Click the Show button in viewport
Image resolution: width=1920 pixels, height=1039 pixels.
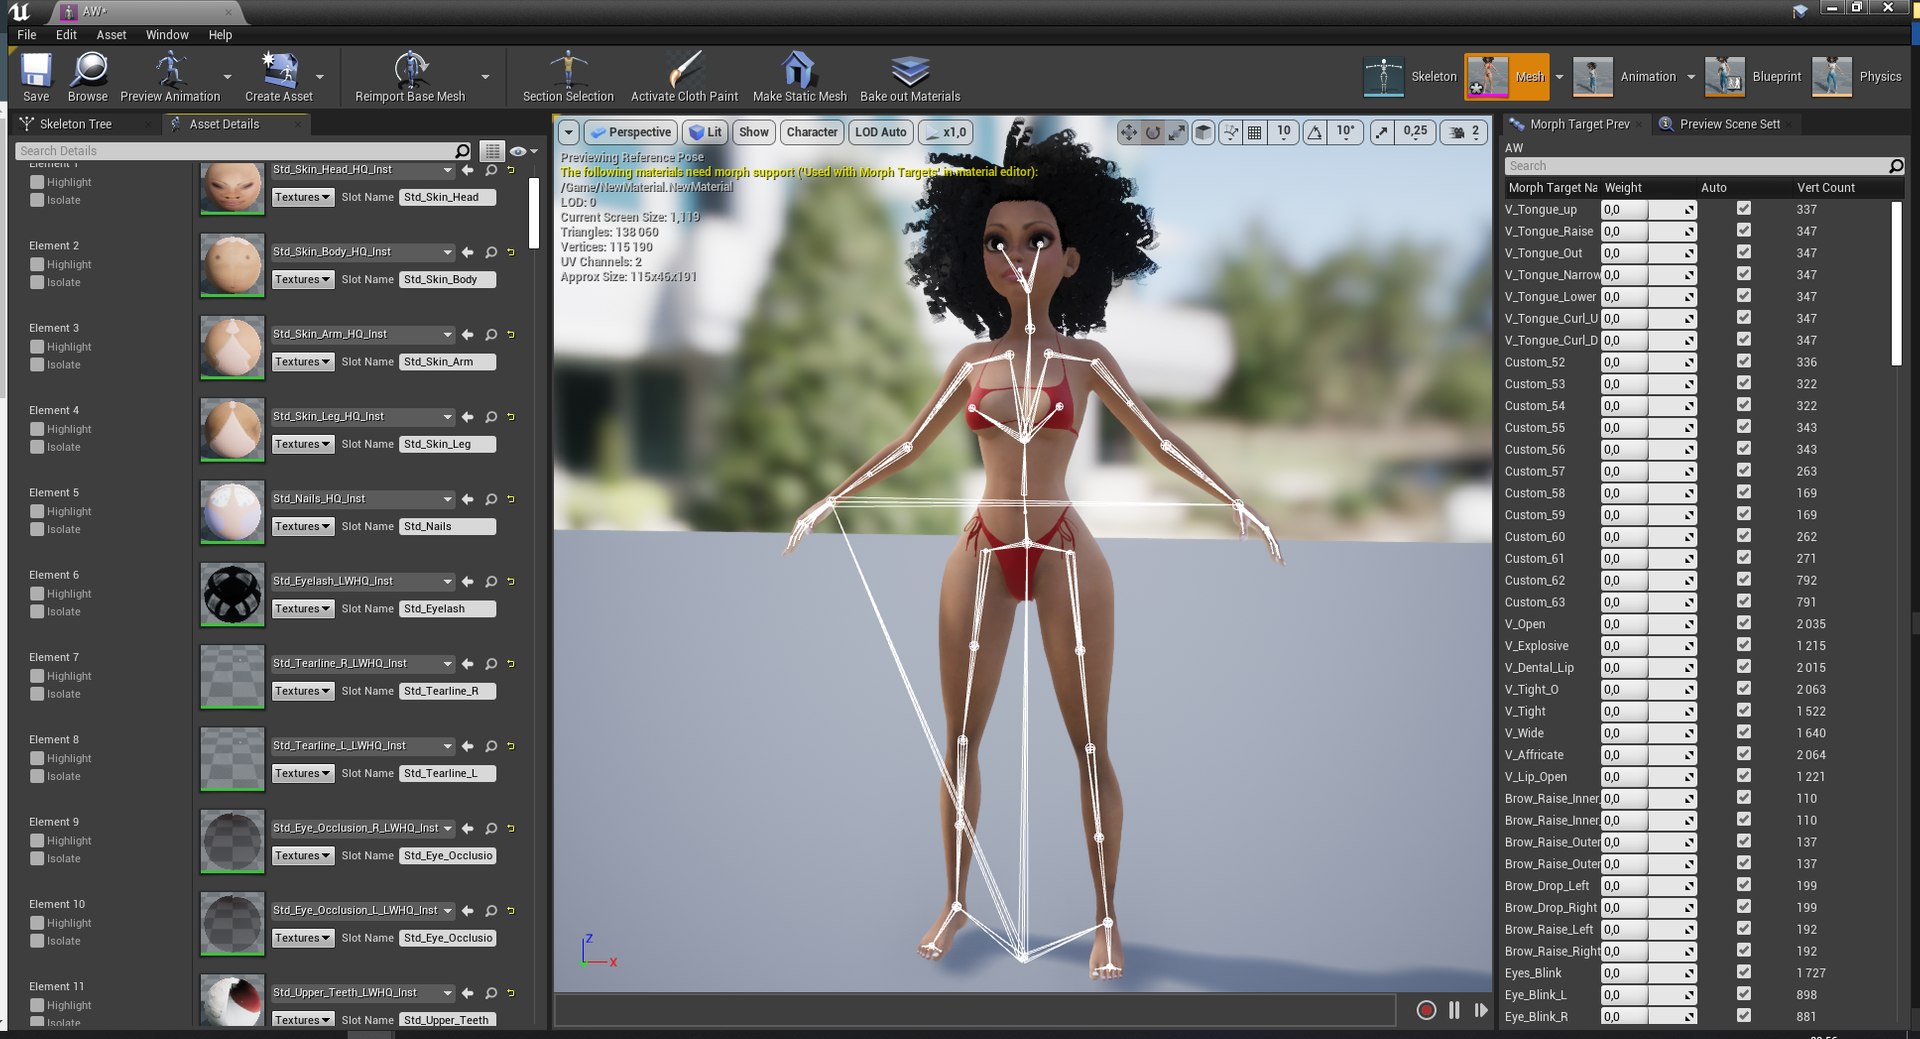[x=754, y=132]
